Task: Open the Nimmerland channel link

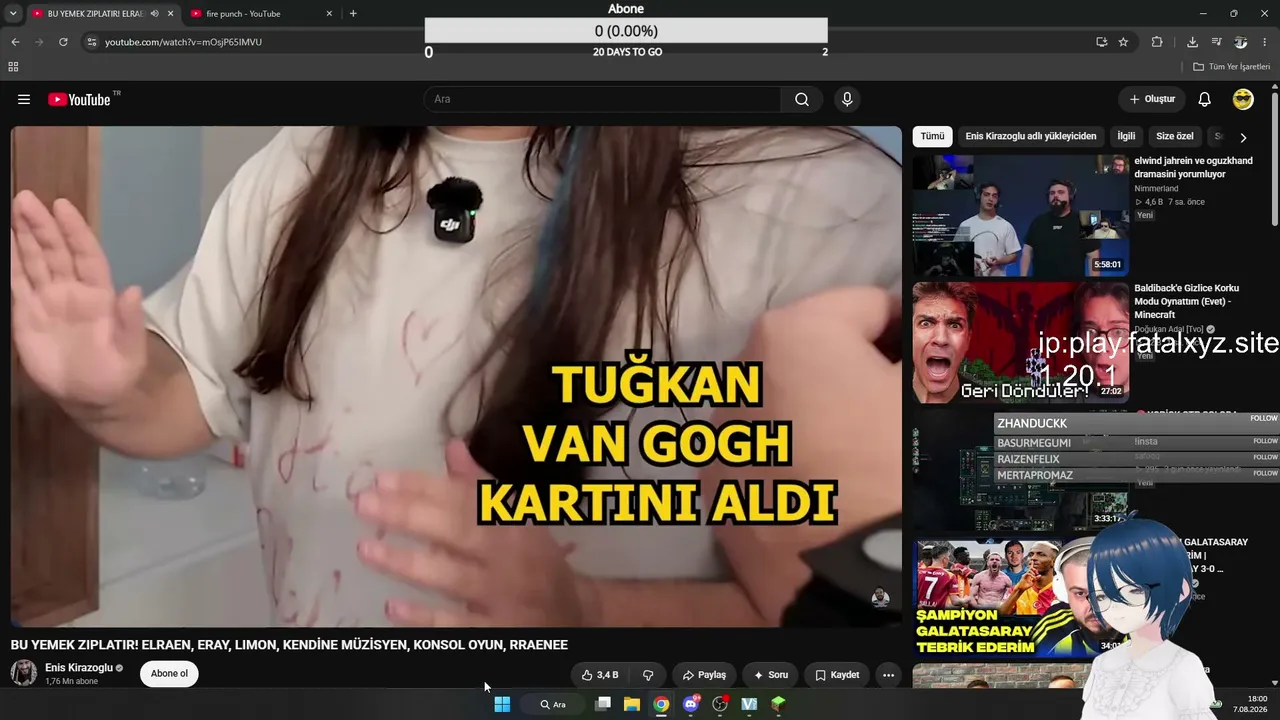Action: pos(1156,188)
